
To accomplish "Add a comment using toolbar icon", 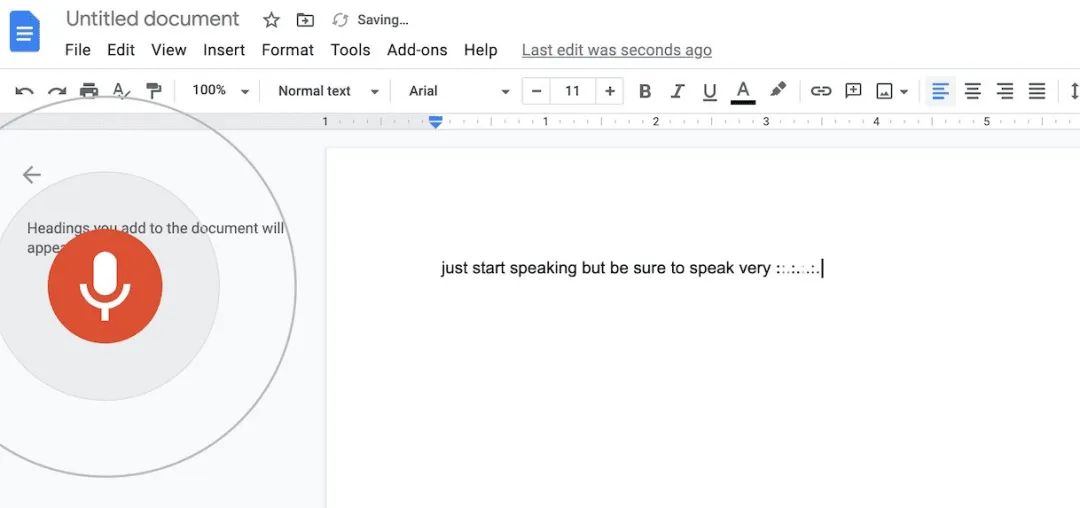I will pos(853,91).
